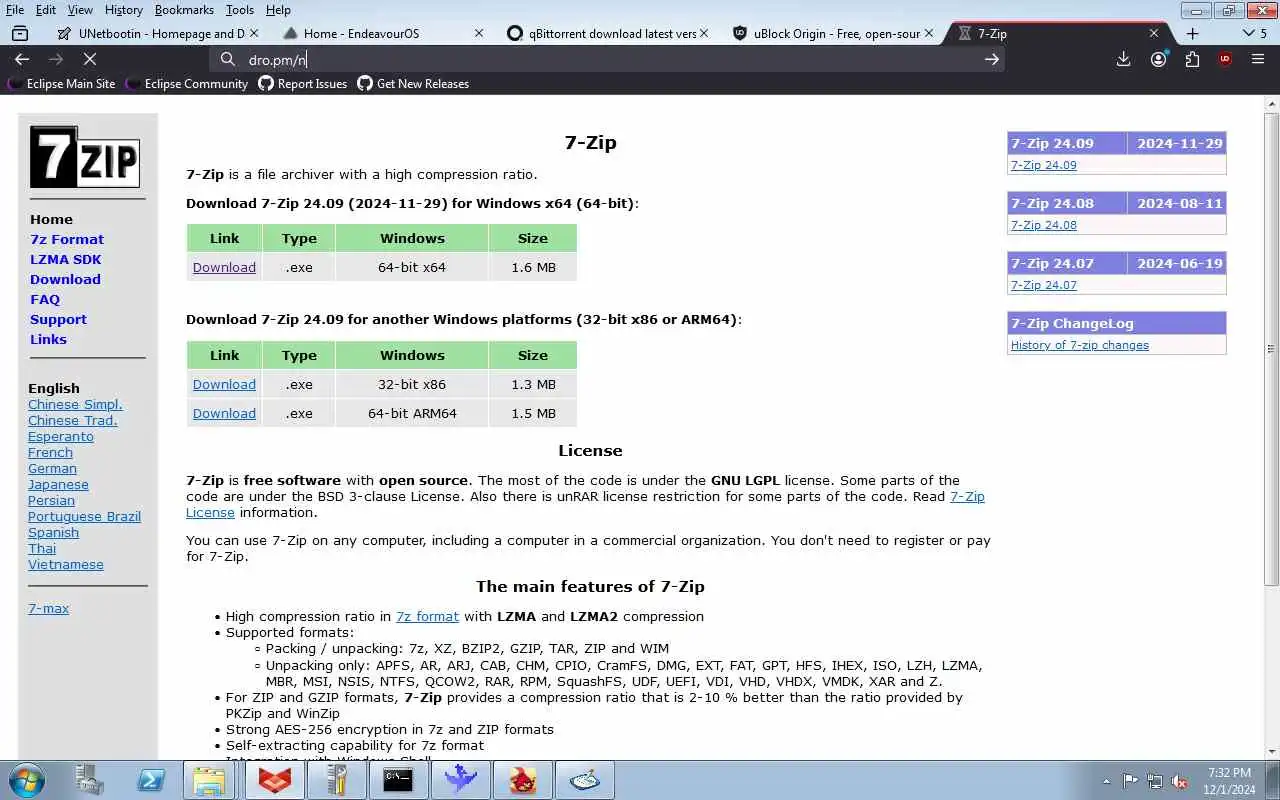Open the blue bird taskbar icon
Screen dimensions: 1280x800
460,780
